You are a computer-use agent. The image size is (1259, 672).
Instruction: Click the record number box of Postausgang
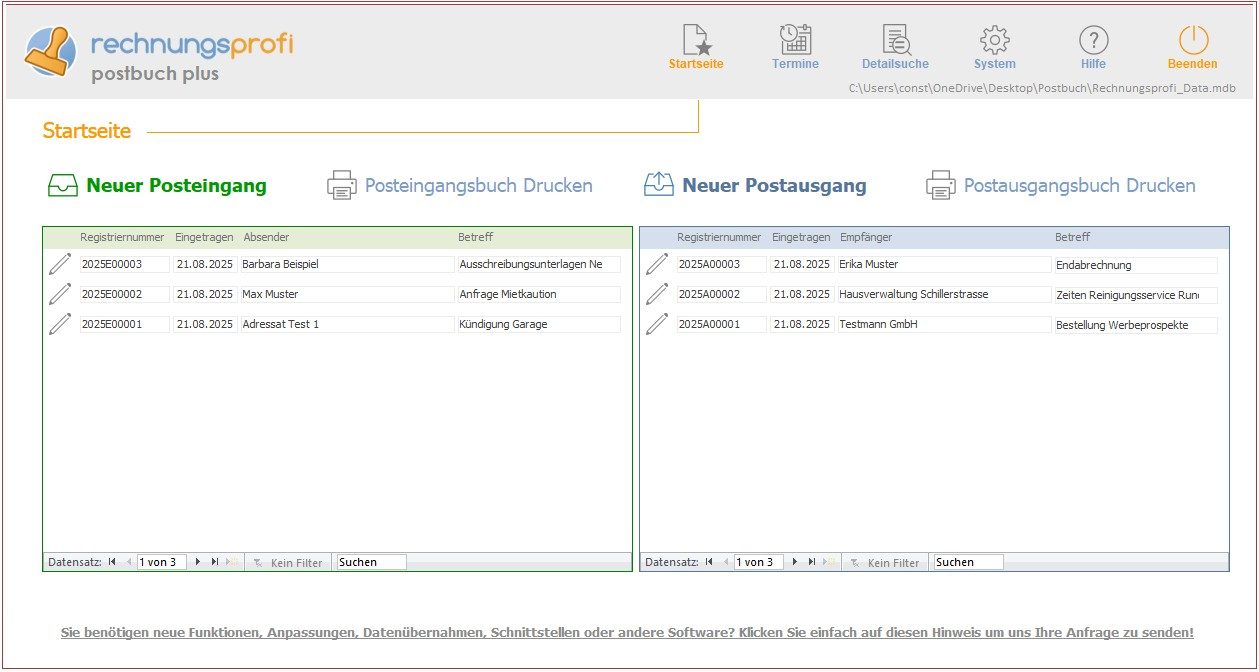(759, 562)
